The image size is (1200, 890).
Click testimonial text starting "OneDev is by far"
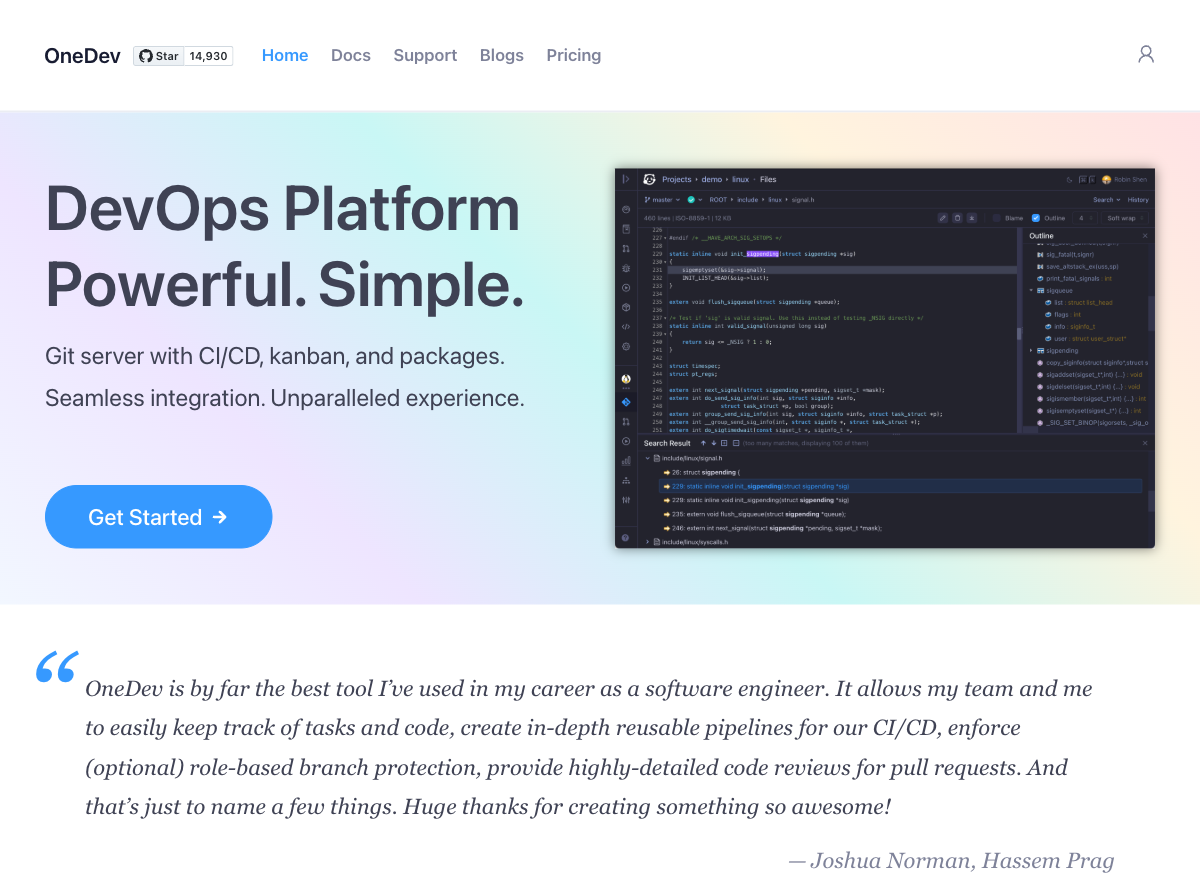[588, 747]
